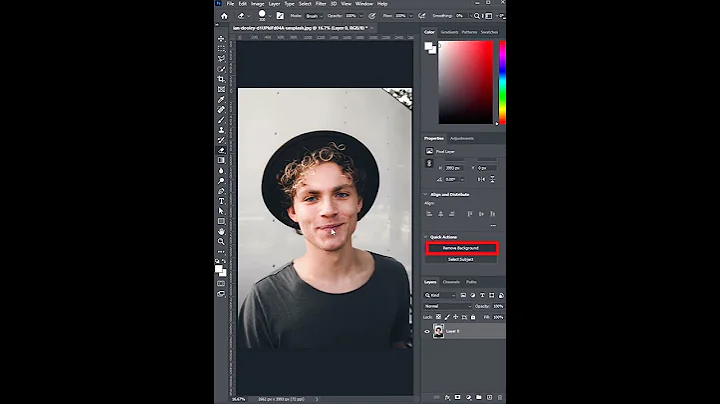Screen dimensions: 720x404
Task: Open the brush preset picker dropdown
Action: click(270, 16)
